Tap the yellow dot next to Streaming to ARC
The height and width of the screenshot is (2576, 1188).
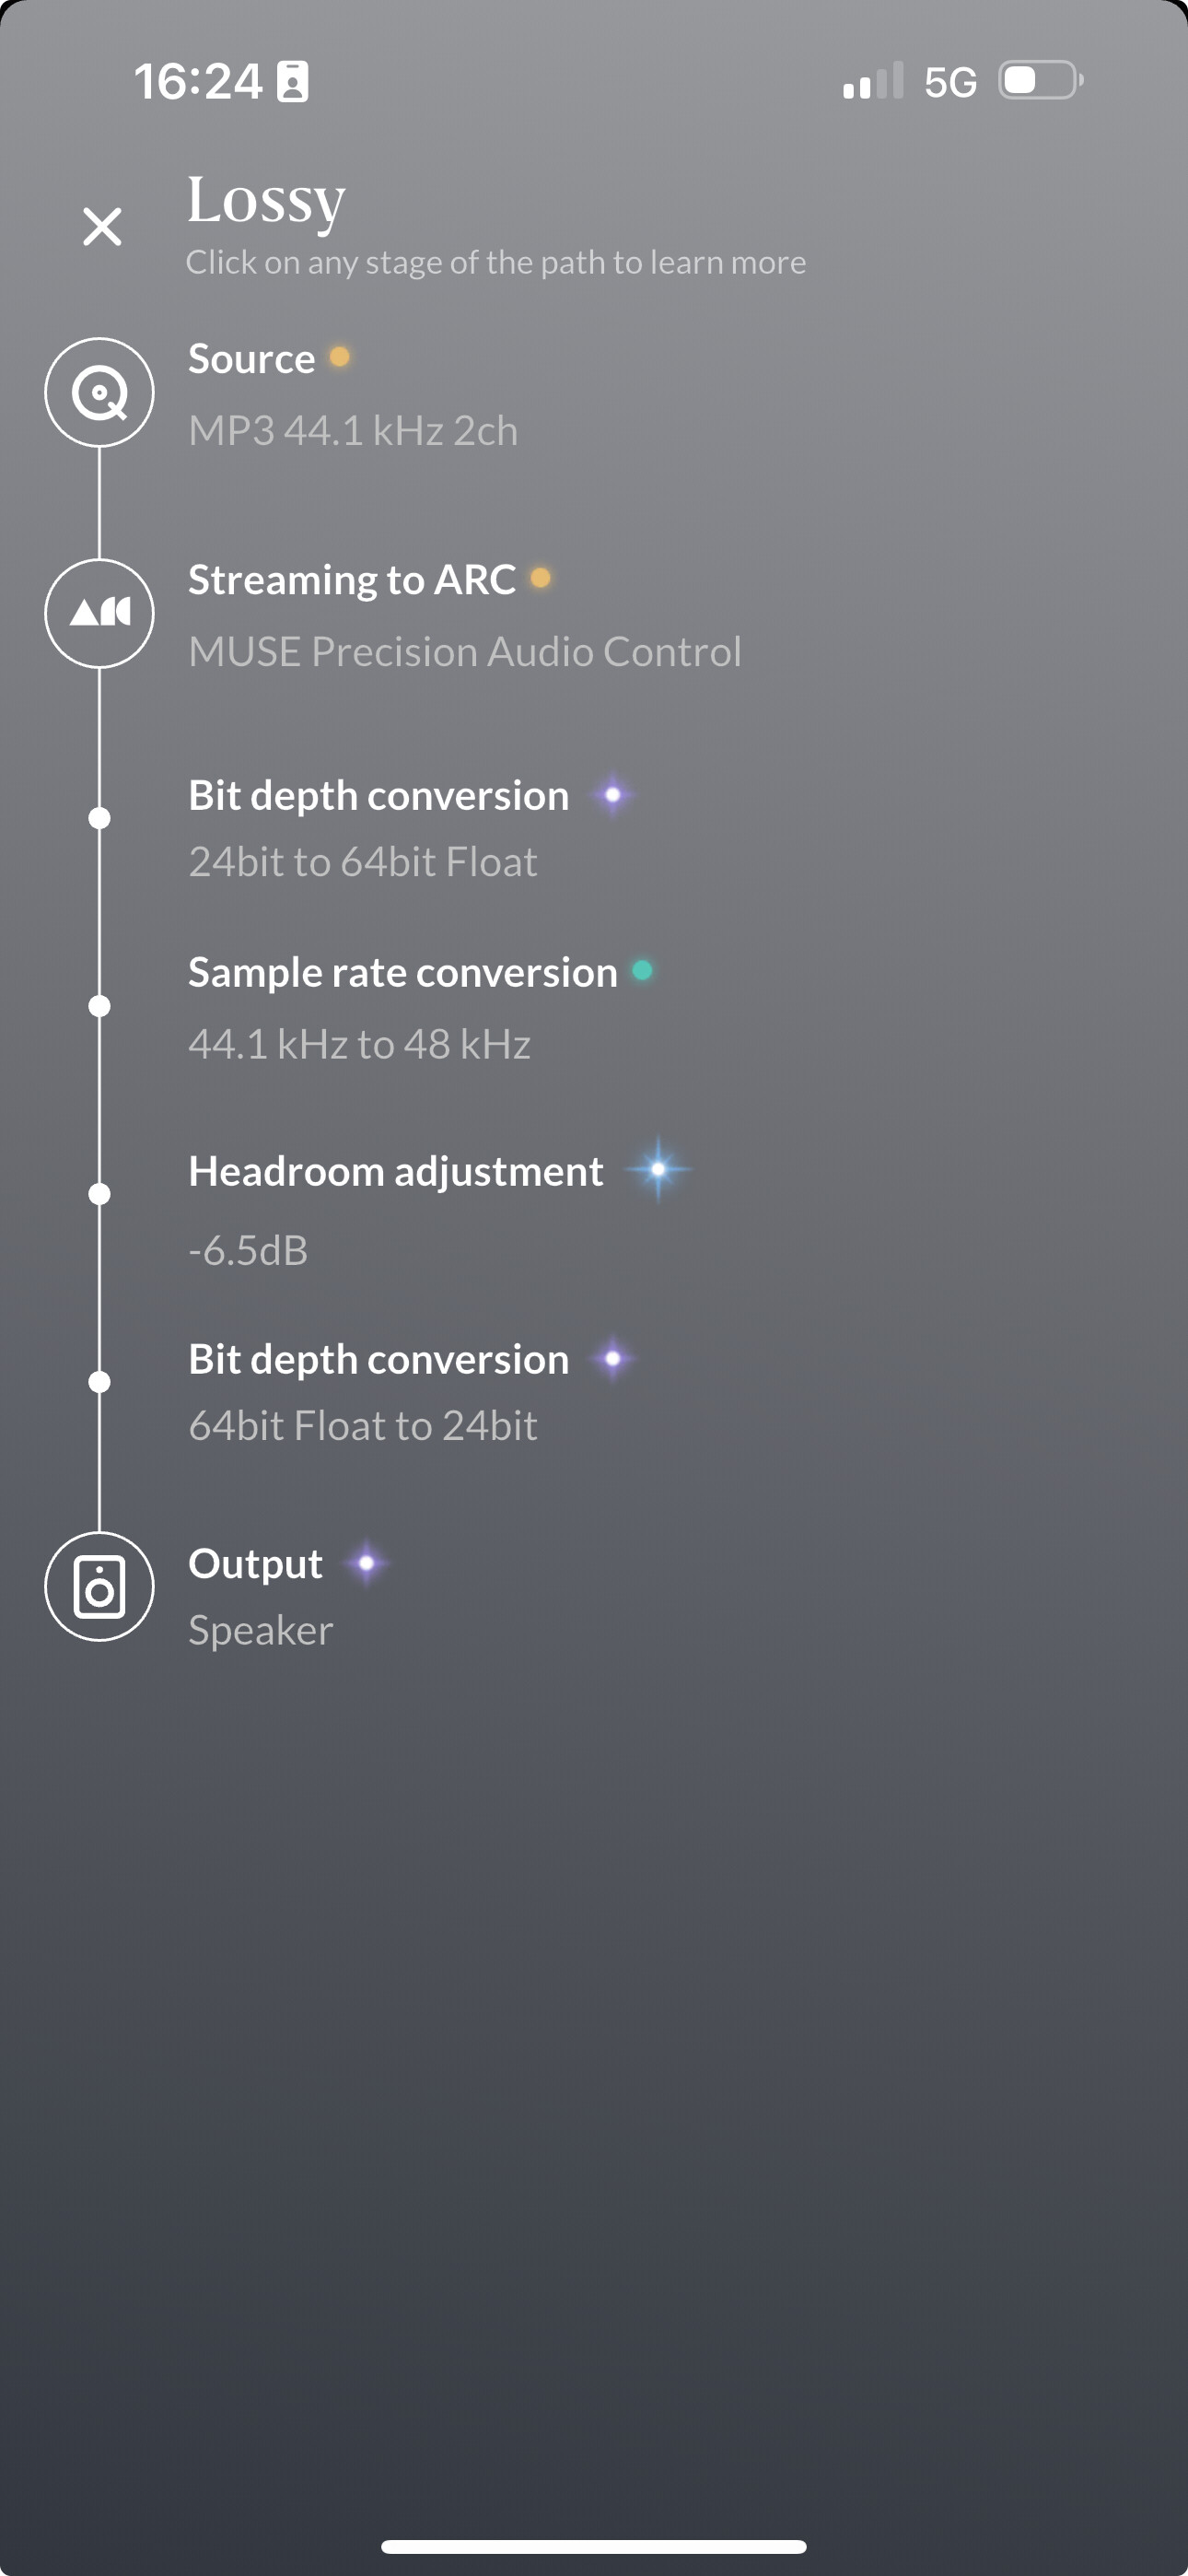[x=540, y=578]
